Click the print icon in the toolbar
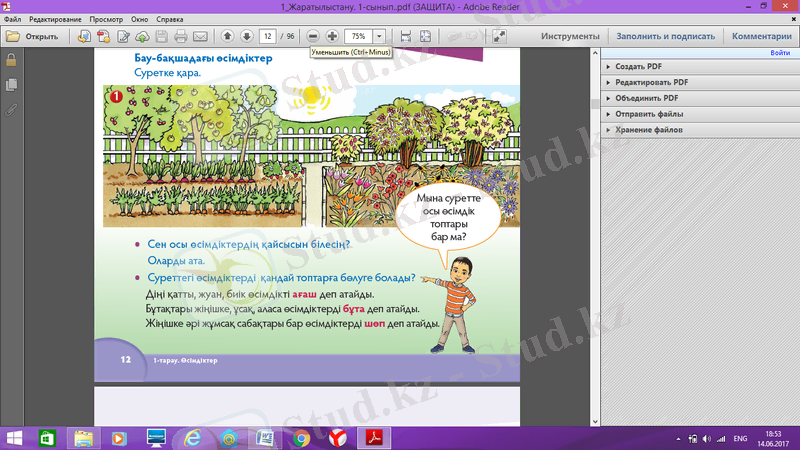Screen dimensions: 800x450 coord(180,37)
